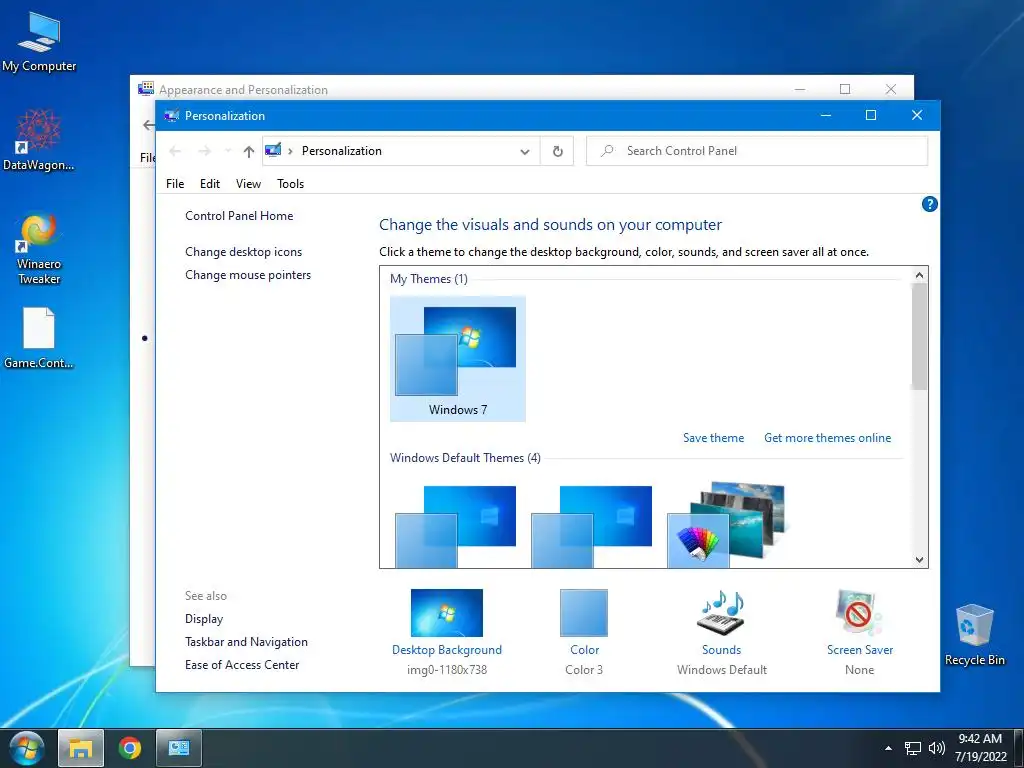Screen dimensions: 1024x768
Task: Click Save theme link
Action: tap(714, 438)
